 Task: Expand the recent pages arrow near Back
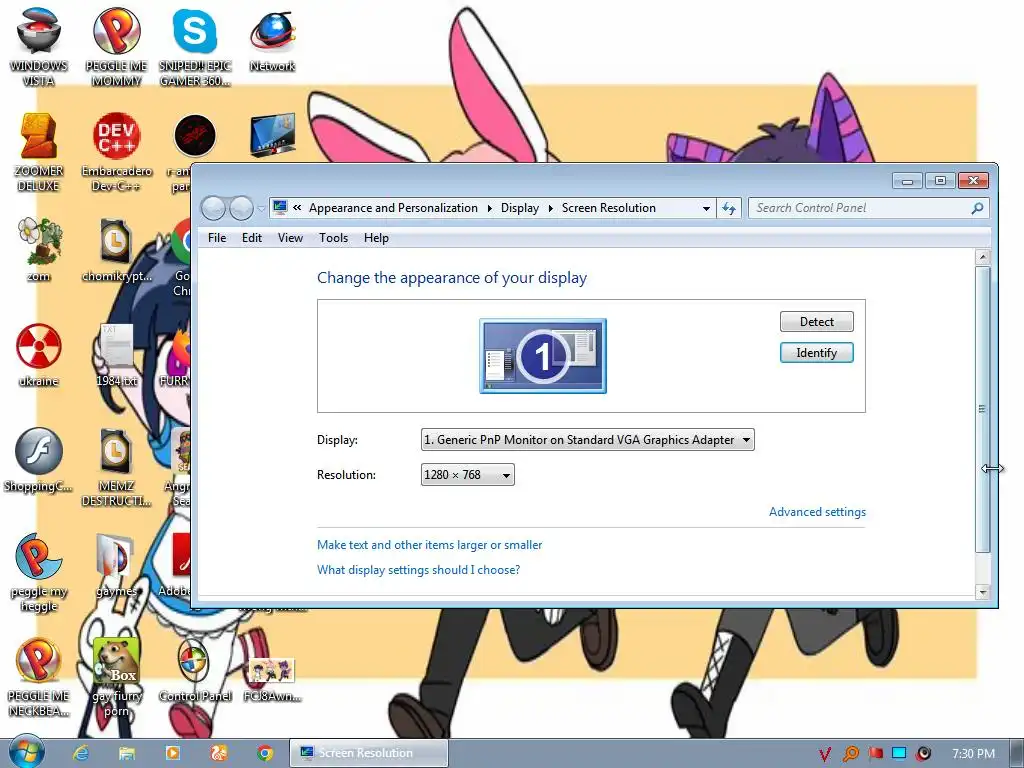click(261, 209)
